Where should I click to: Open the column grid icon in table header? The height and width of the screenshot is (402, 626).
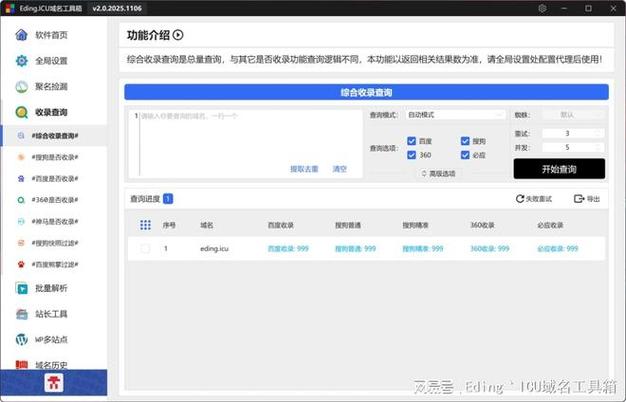pyautogui.click(x=145, y=225)
